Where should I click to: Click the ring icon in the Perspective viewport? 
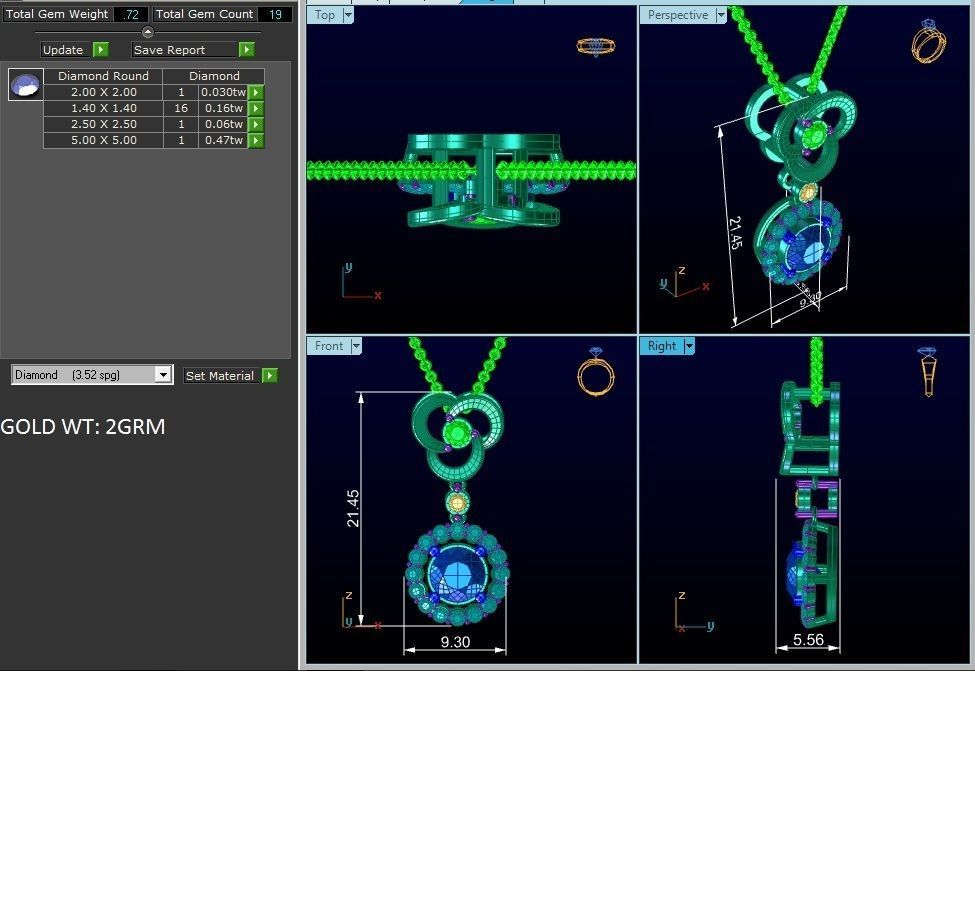[929, 40]
